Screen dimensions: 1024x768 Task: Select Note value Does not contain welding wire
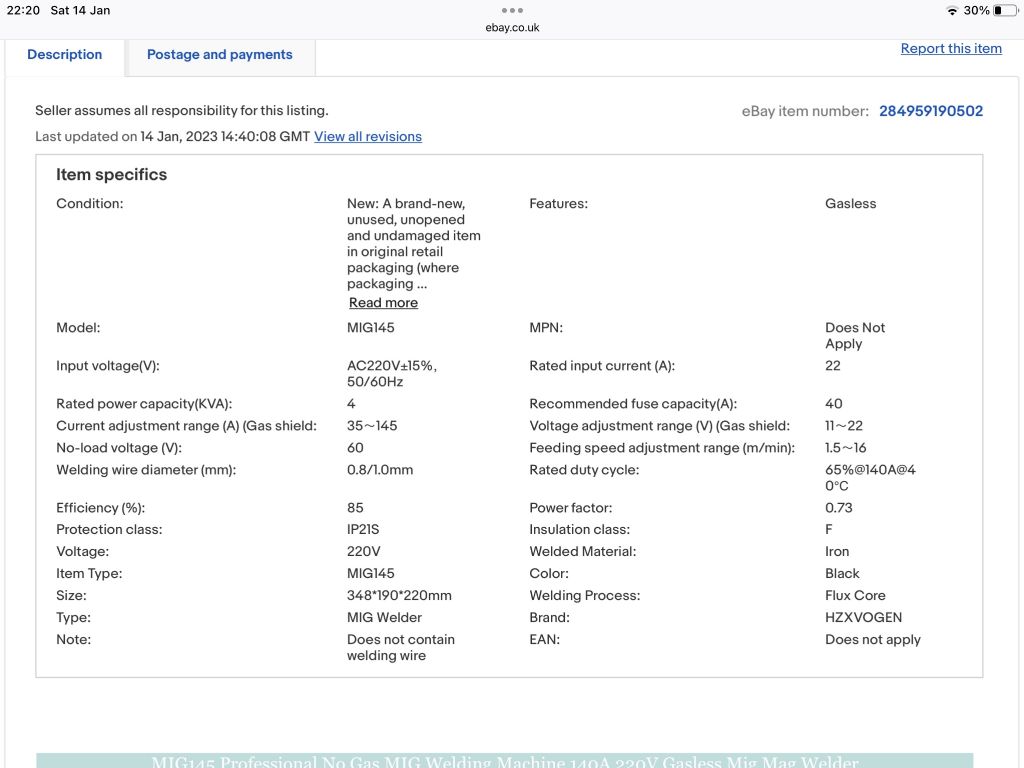(x=400, y=647)
